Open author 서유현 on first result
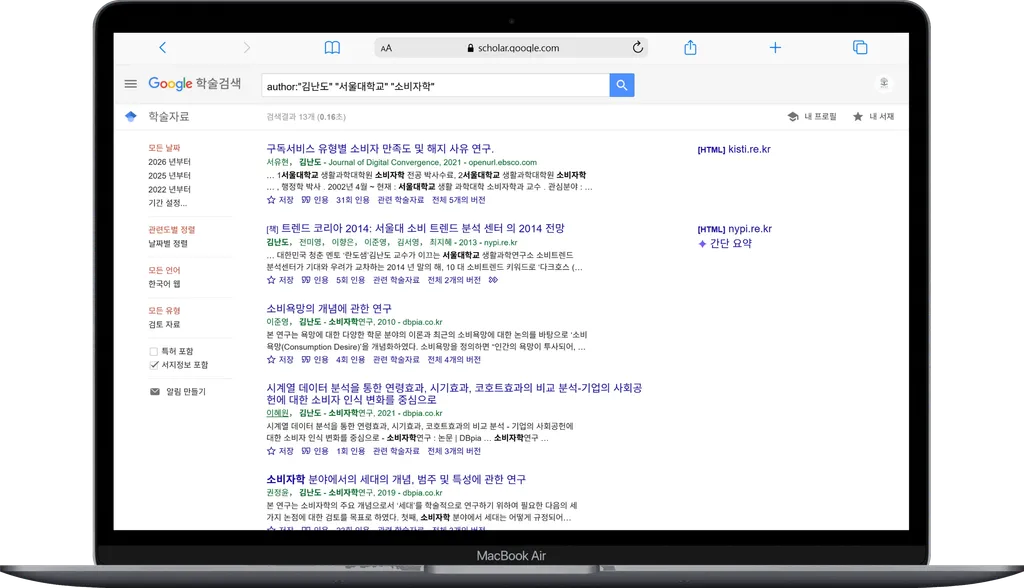1024x588 pixels. click(278, 163)
